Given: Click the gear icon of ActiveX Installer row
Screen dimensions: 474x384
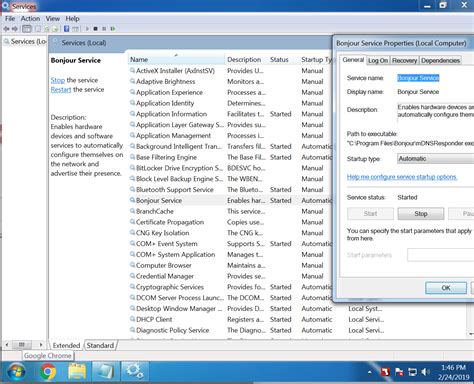Looking at the screenshot, I should click(x=132, y=70).
